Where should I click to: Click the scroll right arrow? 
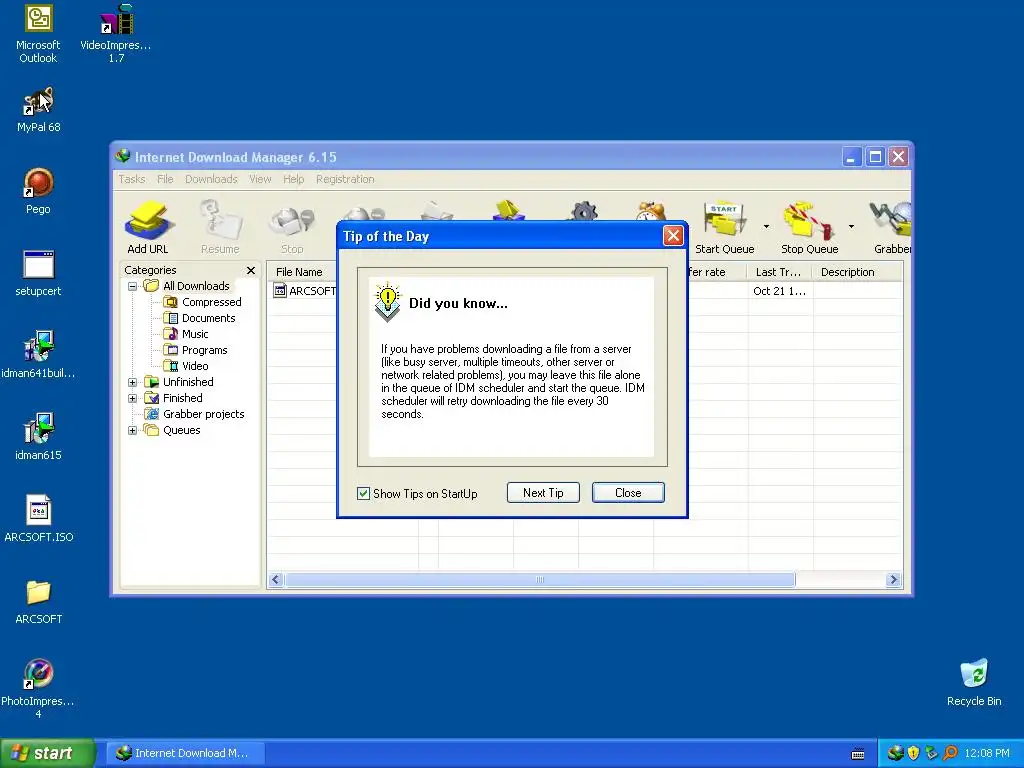click(x=893, y=580)
